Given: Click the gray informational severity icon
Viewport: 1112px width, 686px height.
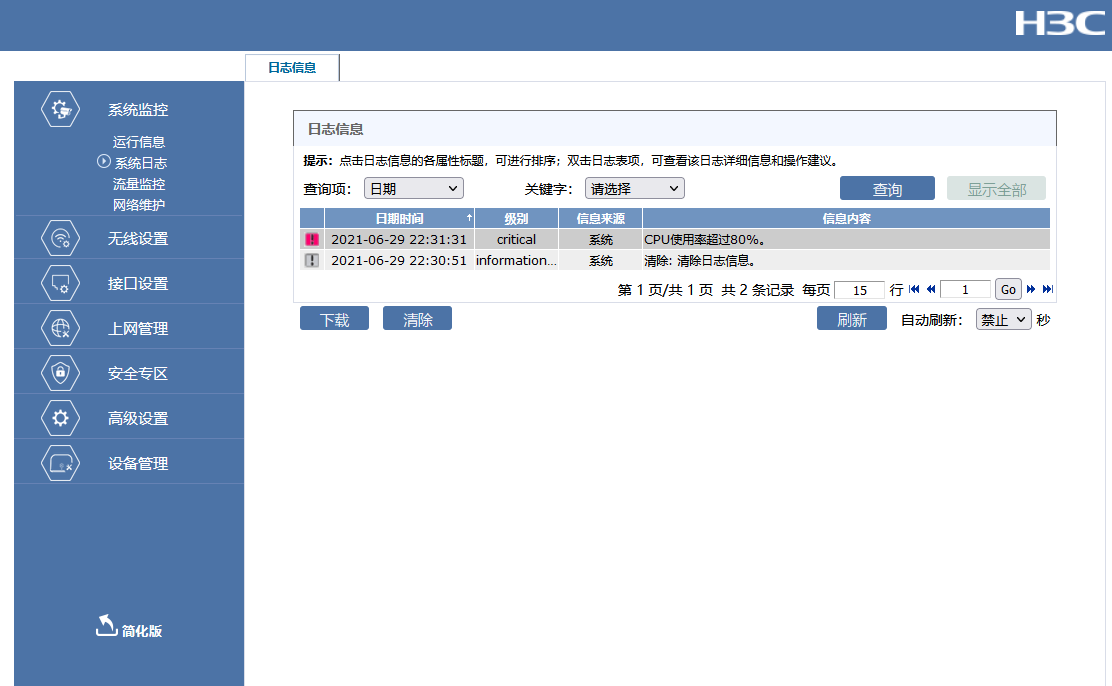Looking at the screenshot, I should [311, 260].
